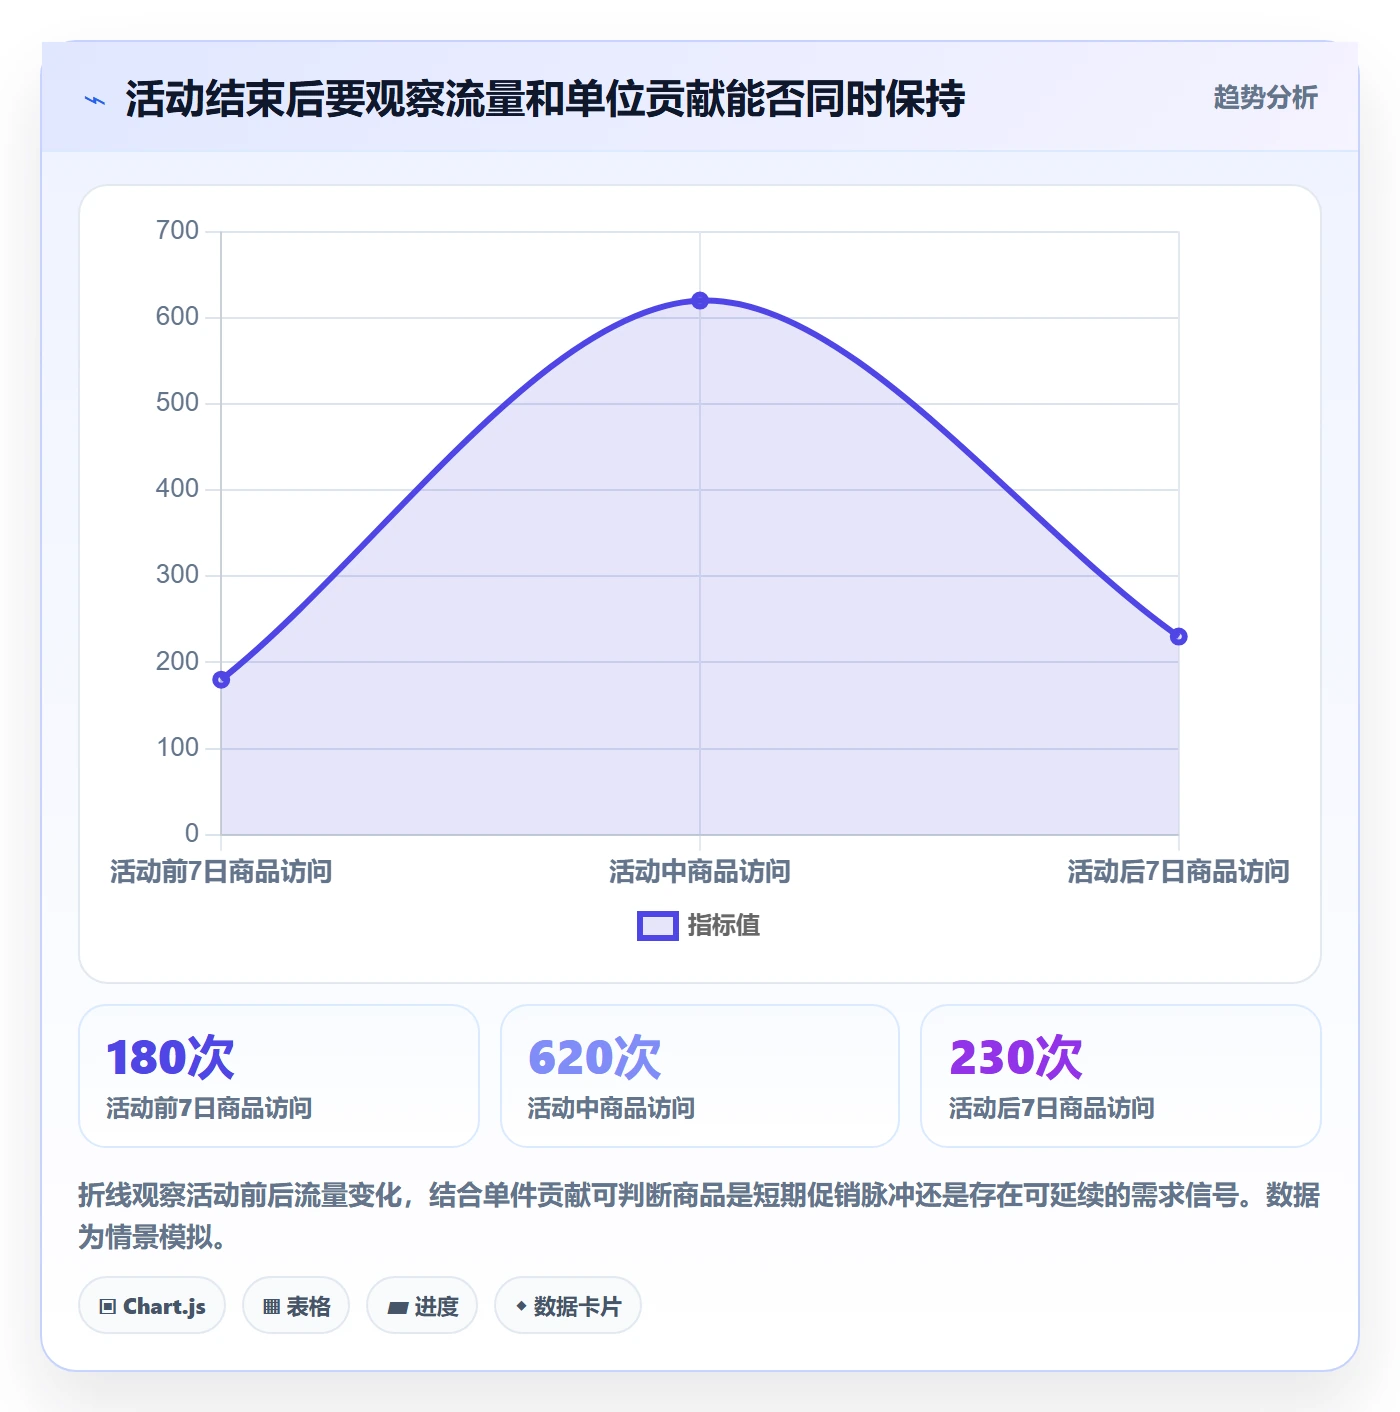Click the title 活动结束后要观察流量和单位贡献能否同时保持
The height and width of the screenshot is (1412, 1400).
pos(545,99)
